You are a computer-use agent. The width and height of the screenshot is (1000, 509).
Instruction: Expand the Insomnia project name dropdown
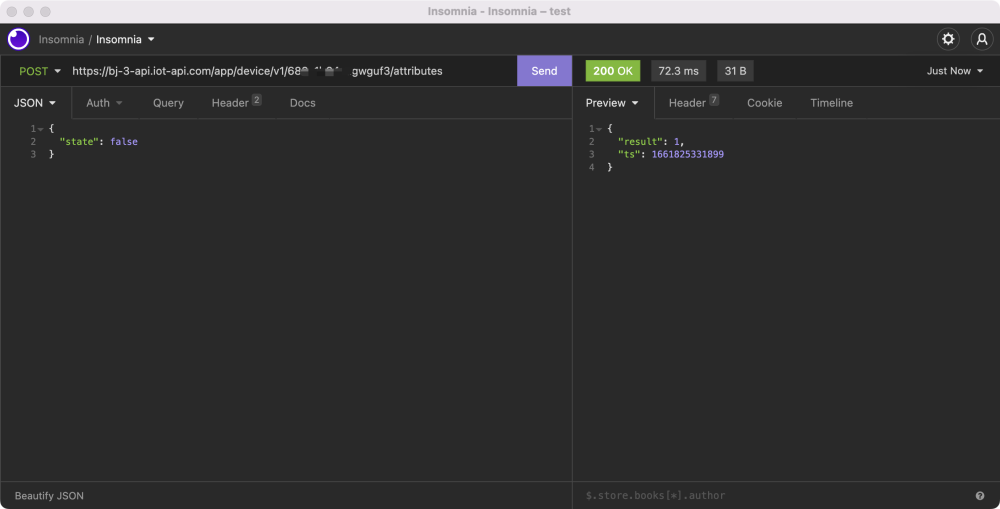pos(125,40)
